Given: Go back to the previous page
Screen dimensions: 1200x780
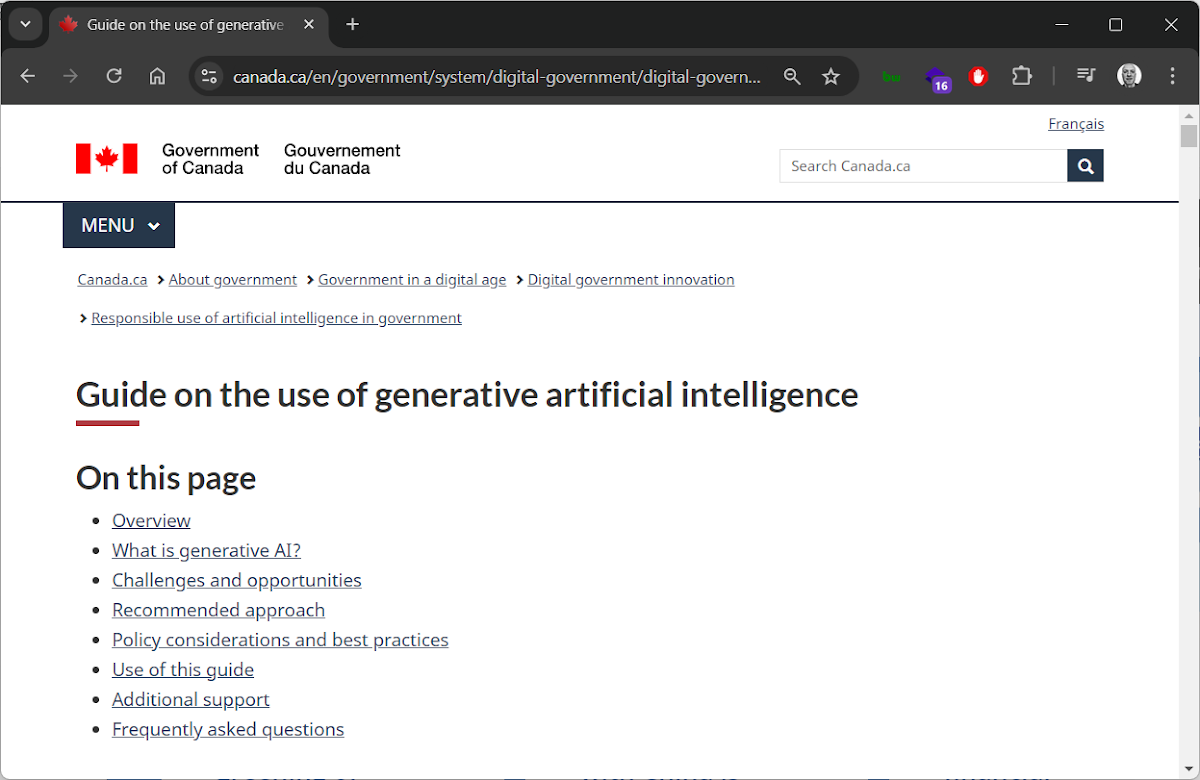Looking at the screenshot, I should pyautogui.click(x=27, y=76).
